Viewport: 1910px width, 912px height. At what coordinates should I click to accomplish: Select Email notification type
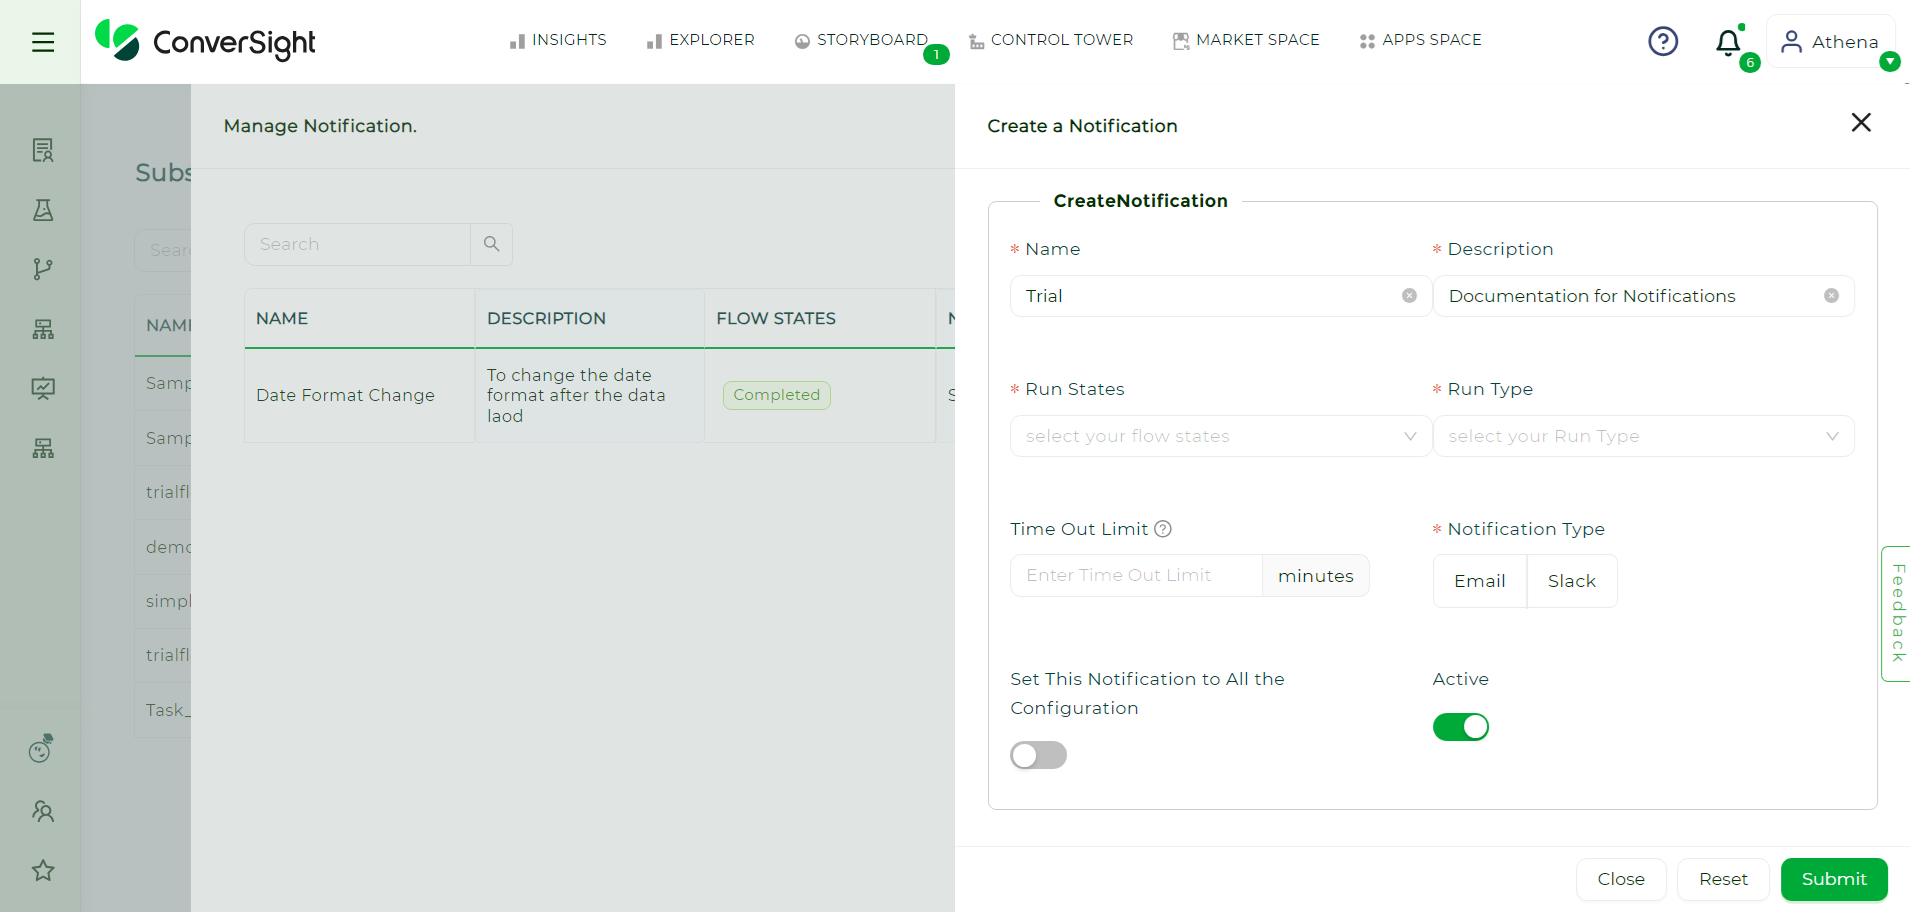pyautogui.click(x=1479, y=581)
